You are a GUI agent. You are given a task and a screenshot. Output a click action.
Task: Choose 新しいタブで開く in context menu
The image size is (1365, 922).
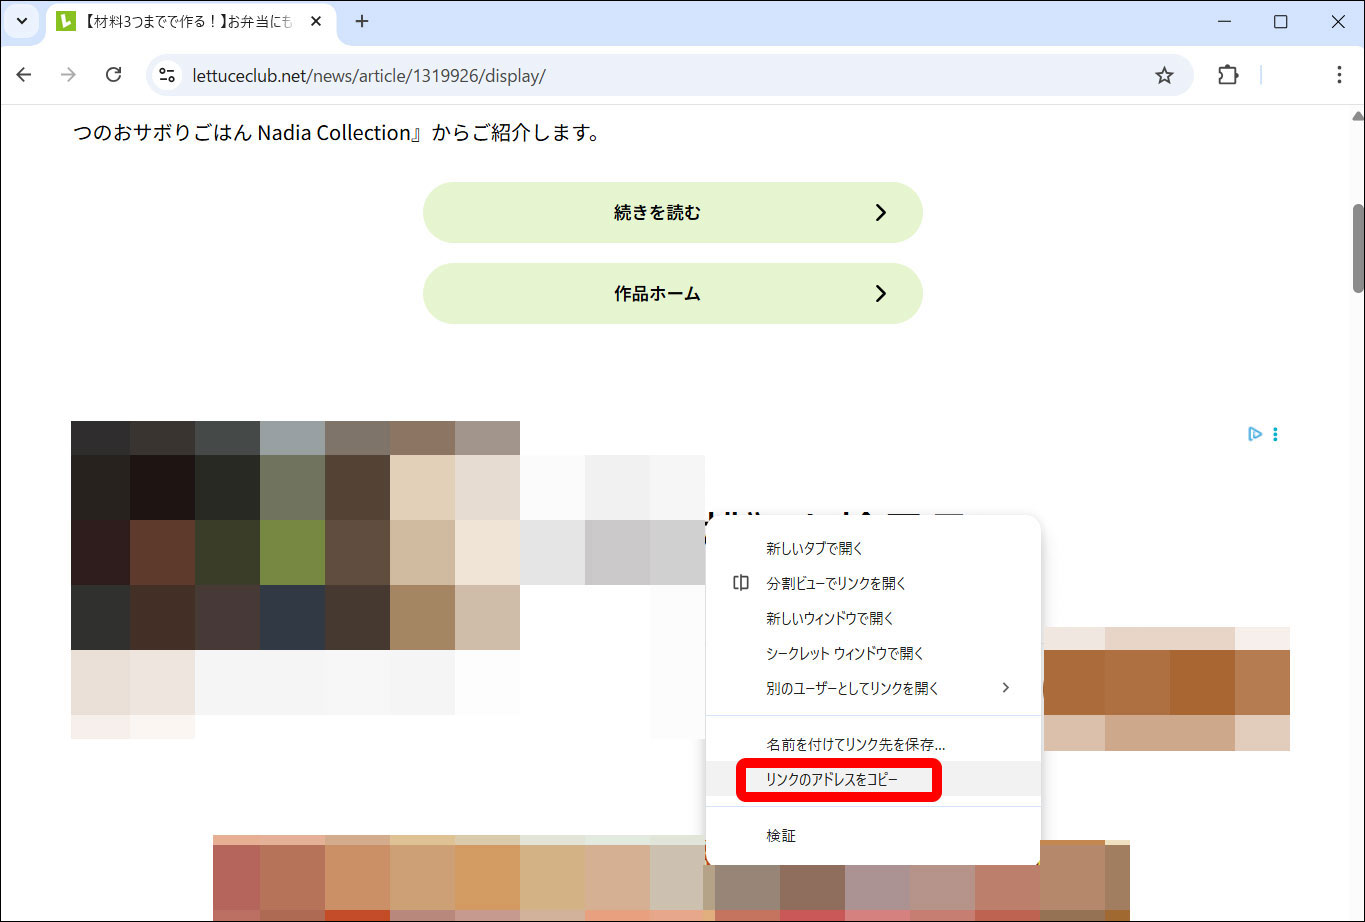tap(814, 548)
